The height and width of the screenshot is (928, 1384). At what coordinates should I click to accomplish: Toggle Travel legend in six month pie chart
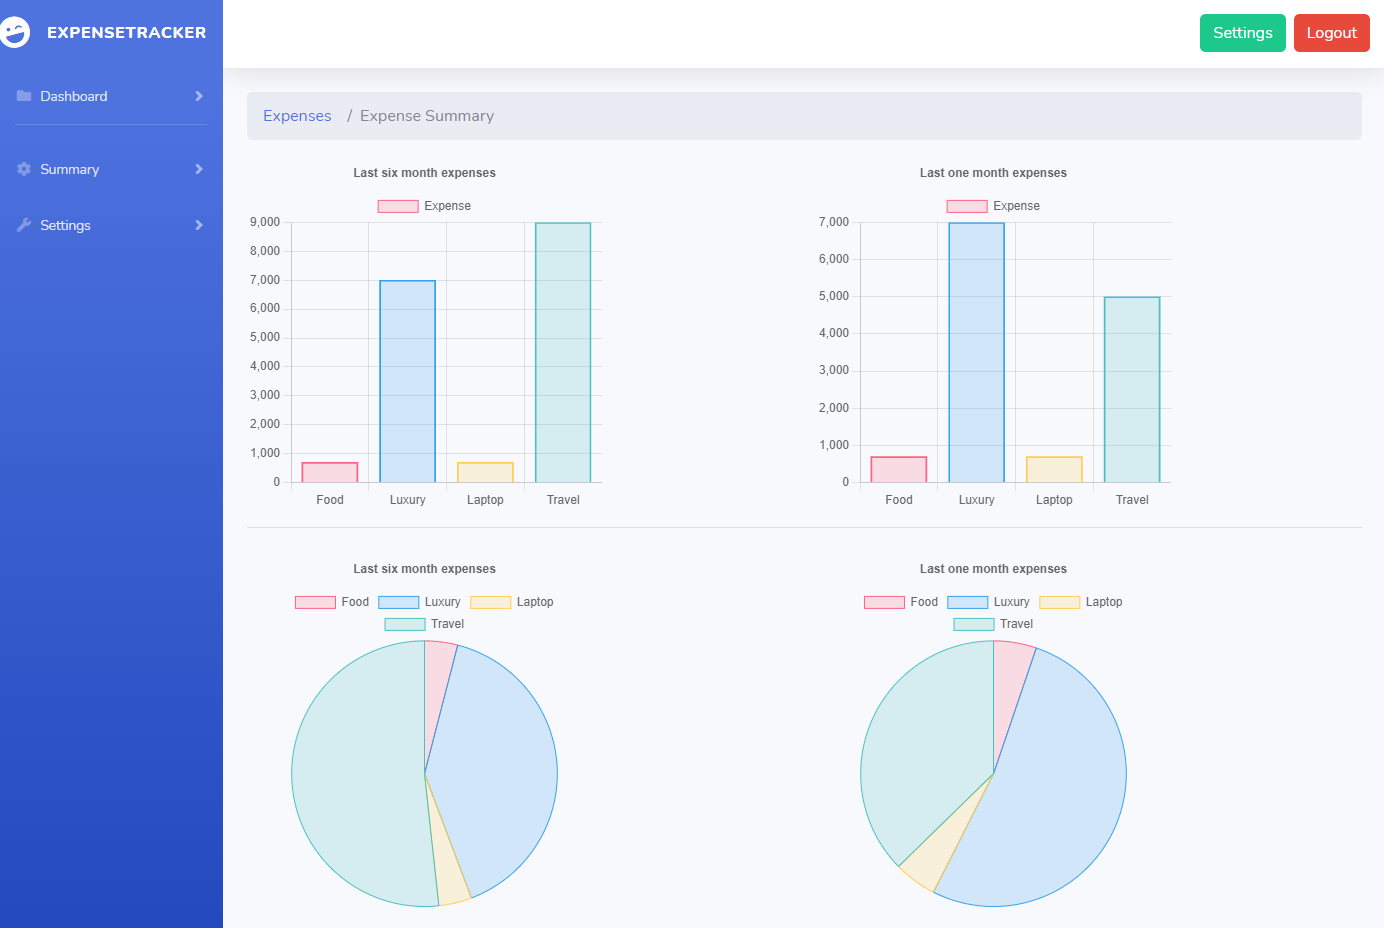tap(424, 624)
